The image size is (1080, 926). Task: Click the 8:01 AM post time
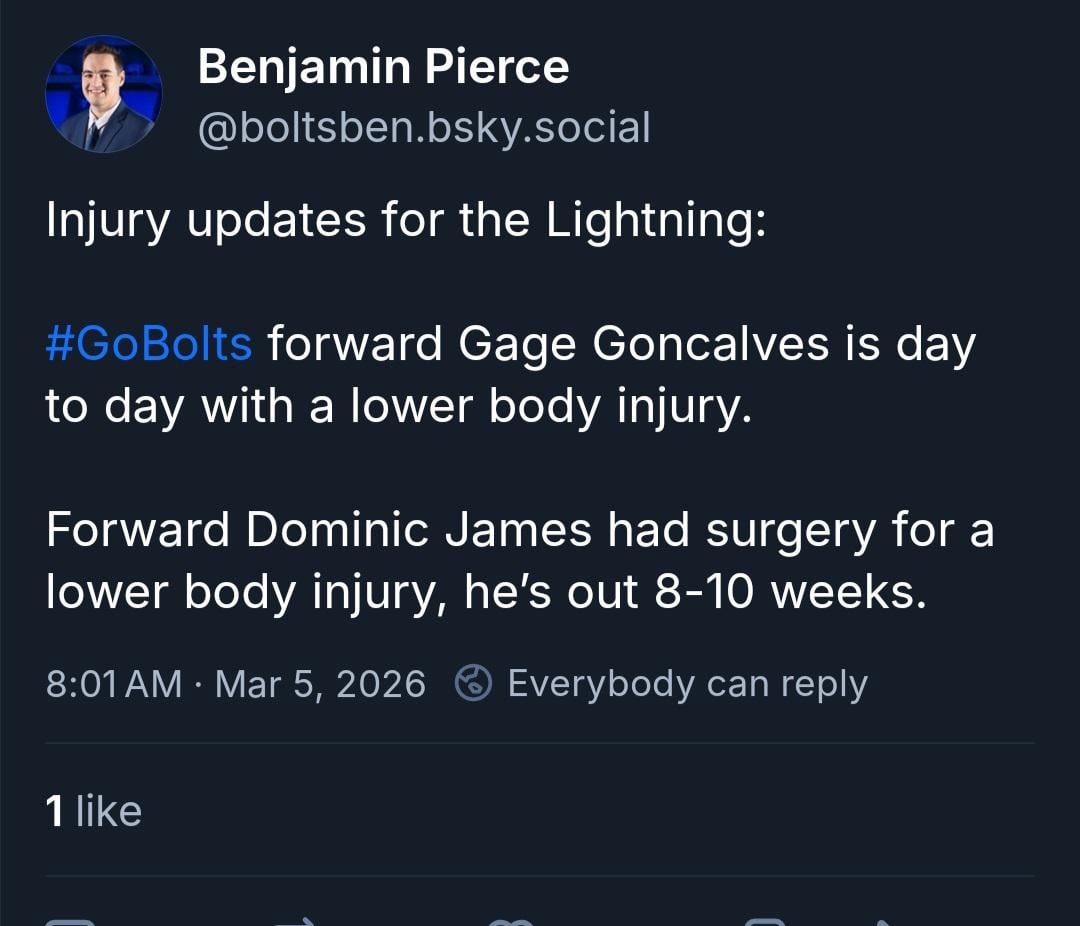click(x=114, y=684)
